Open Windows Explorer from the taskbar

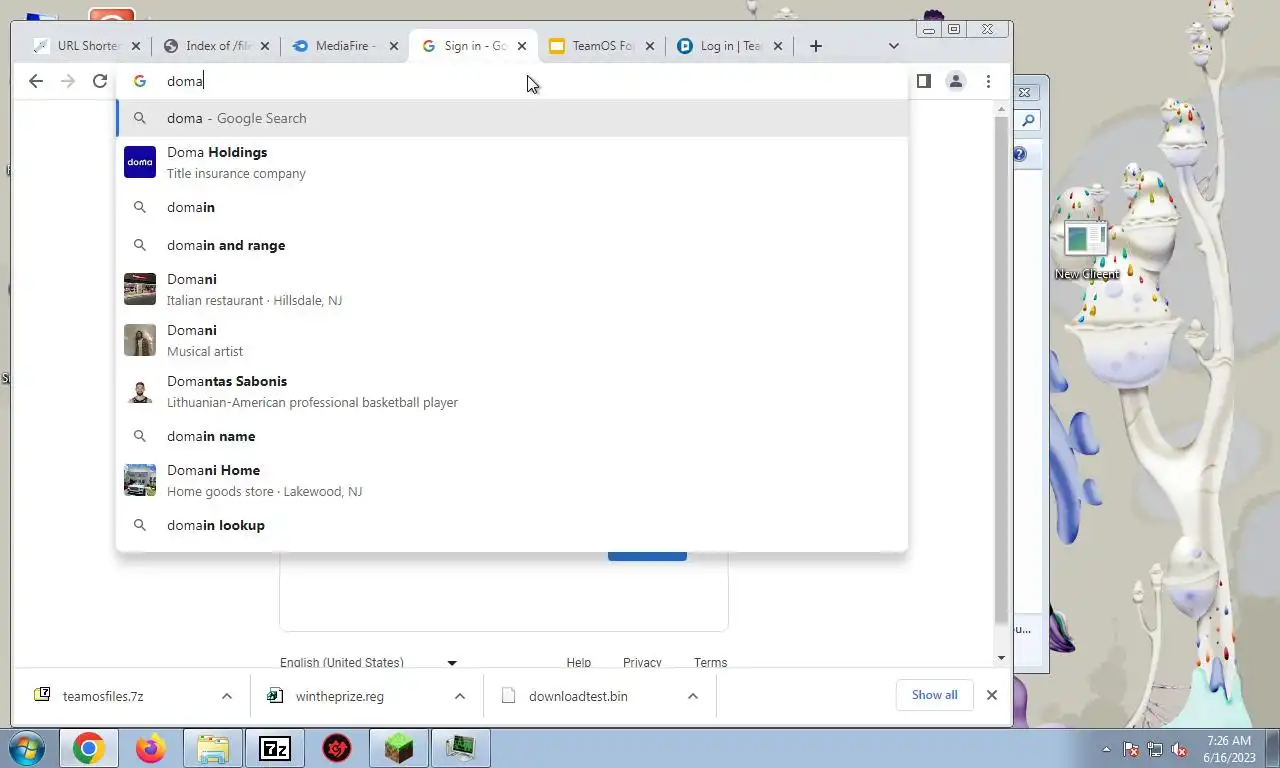(x=213, y=748)
